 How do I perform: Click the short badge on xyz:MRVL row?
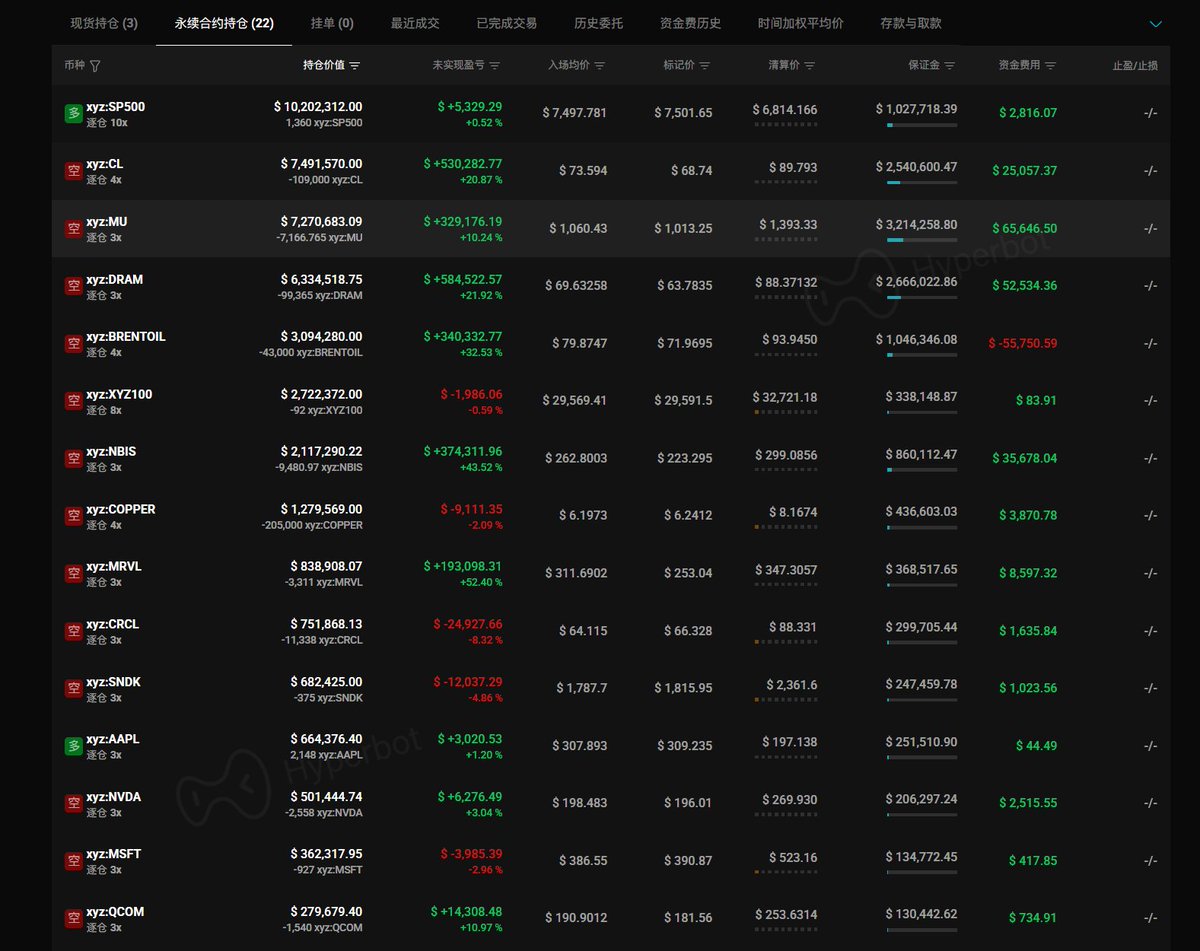pos(73,574)
